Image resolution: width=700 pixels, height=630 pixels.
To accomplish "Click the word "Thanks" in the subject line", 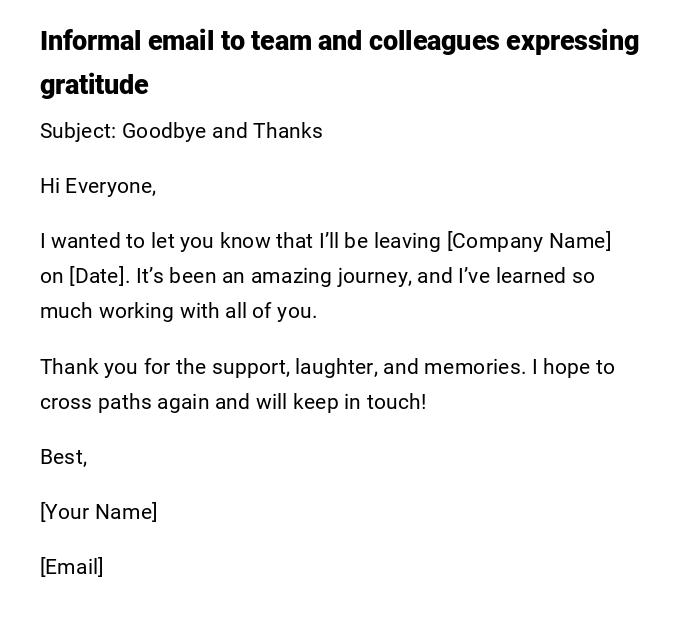I will (x=288, y=131).
